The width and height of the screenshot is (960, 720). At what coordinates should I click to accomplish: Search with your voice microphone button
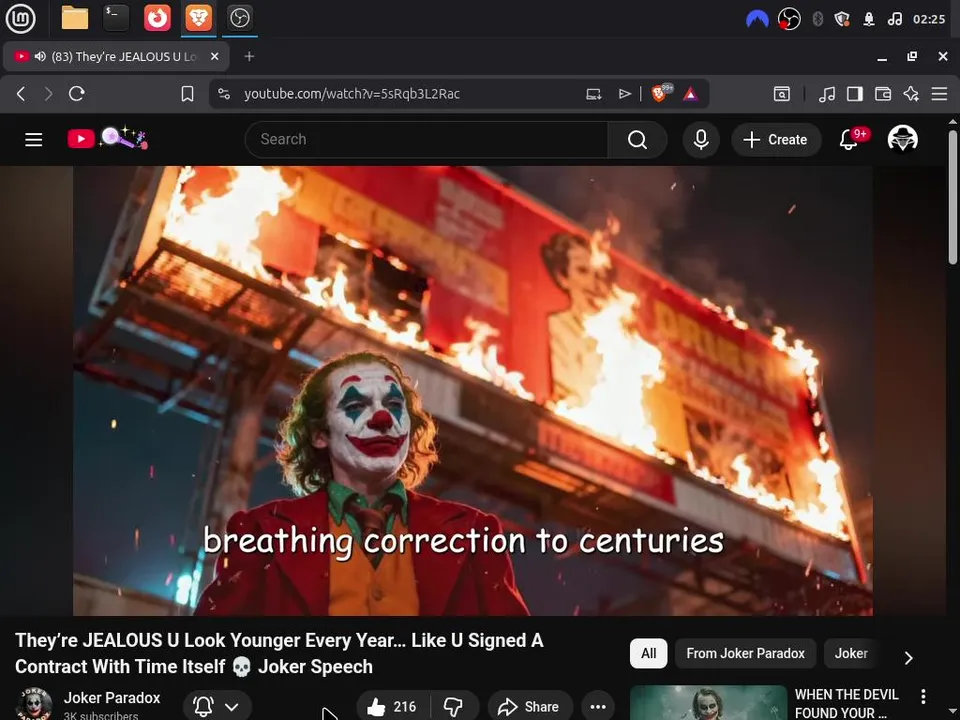point(701,140)
